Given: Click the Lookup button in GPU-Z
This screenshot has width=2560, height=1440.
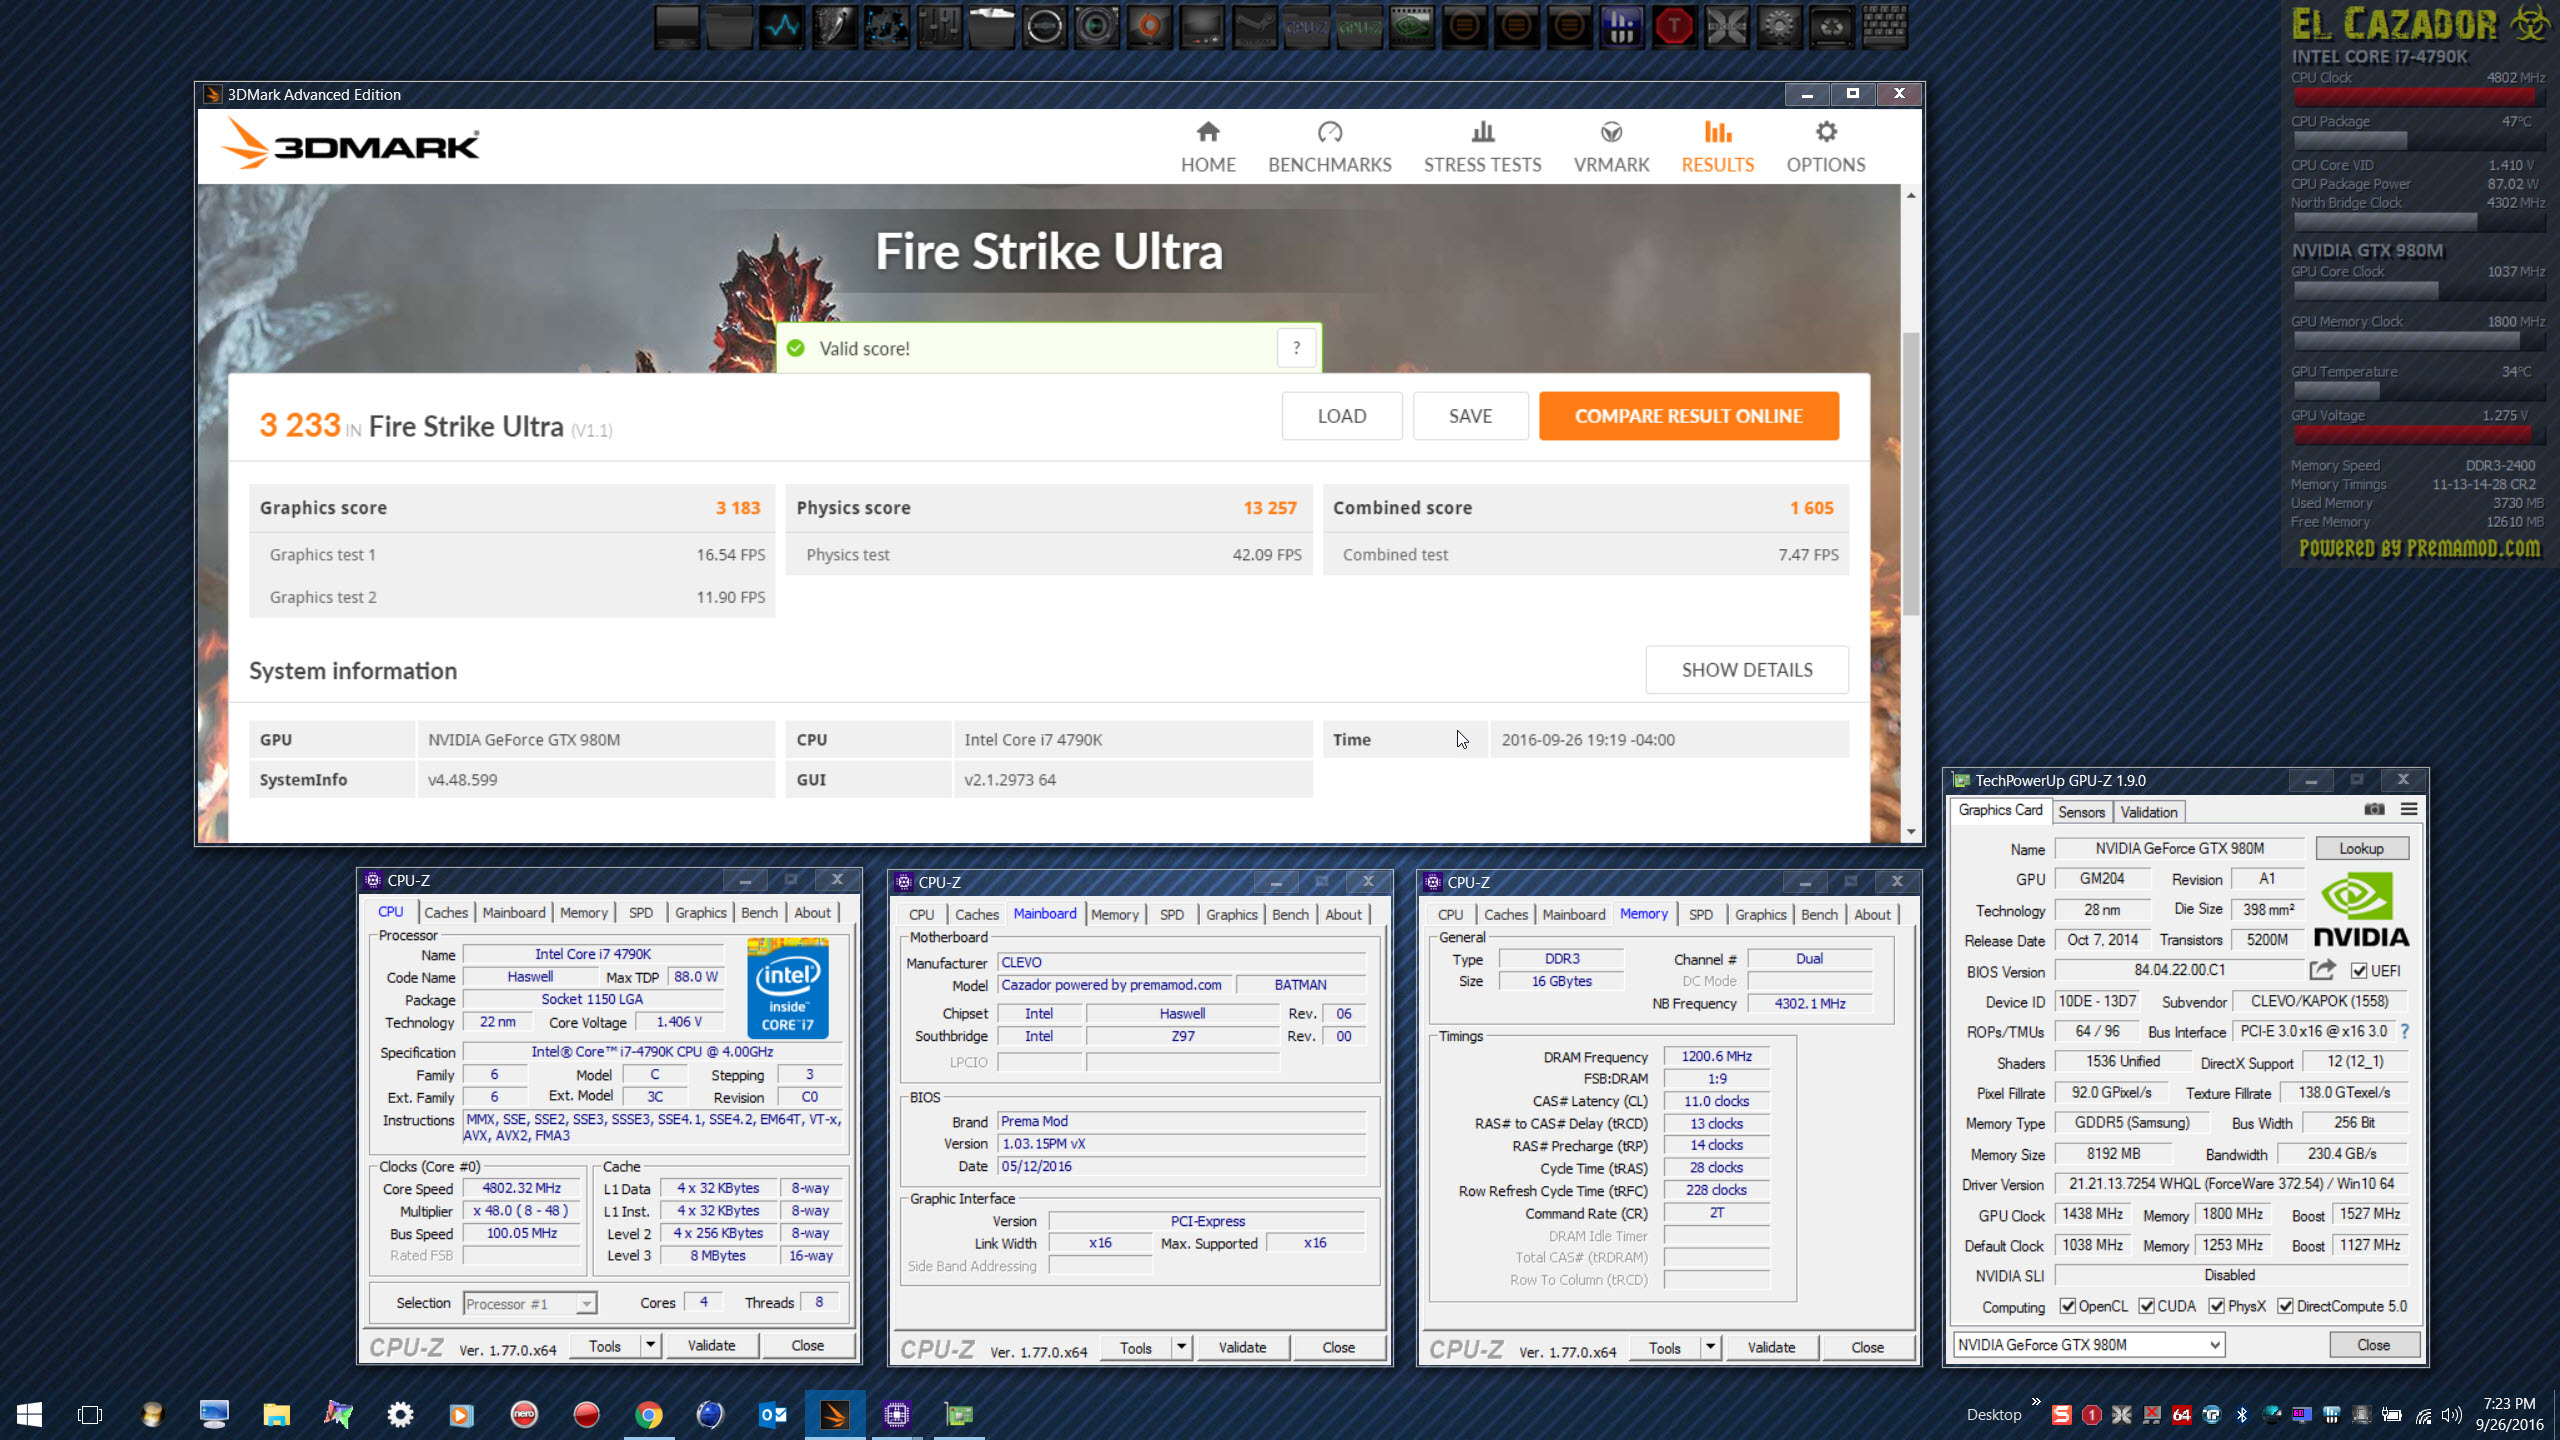Looking at the screenshot, I should pos(2362,848).
